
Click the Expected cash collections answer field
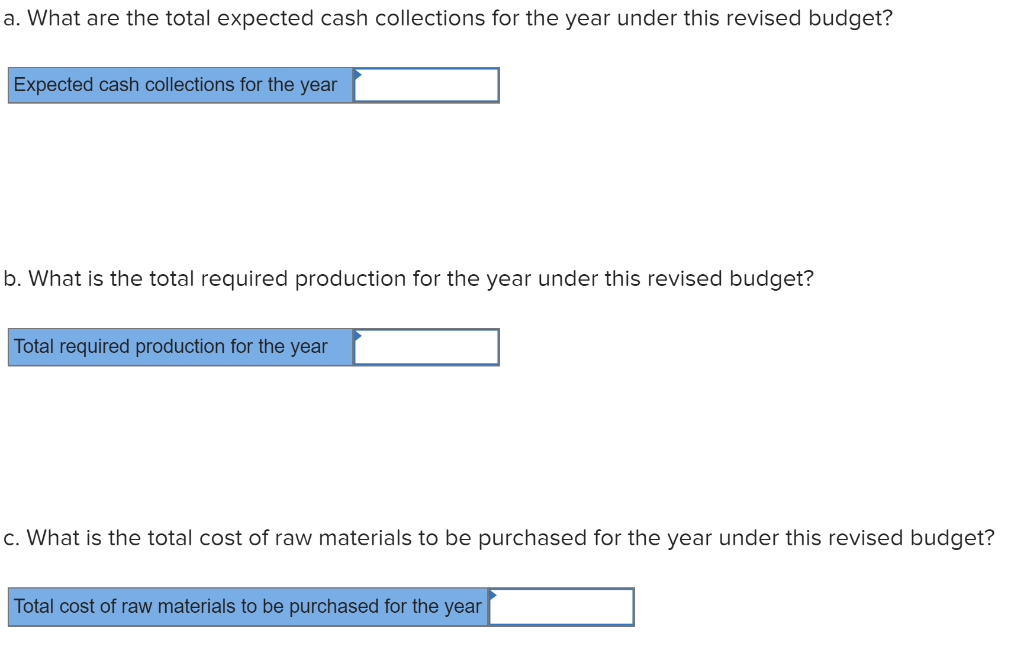pyautogui.click(x=426, y=85)
